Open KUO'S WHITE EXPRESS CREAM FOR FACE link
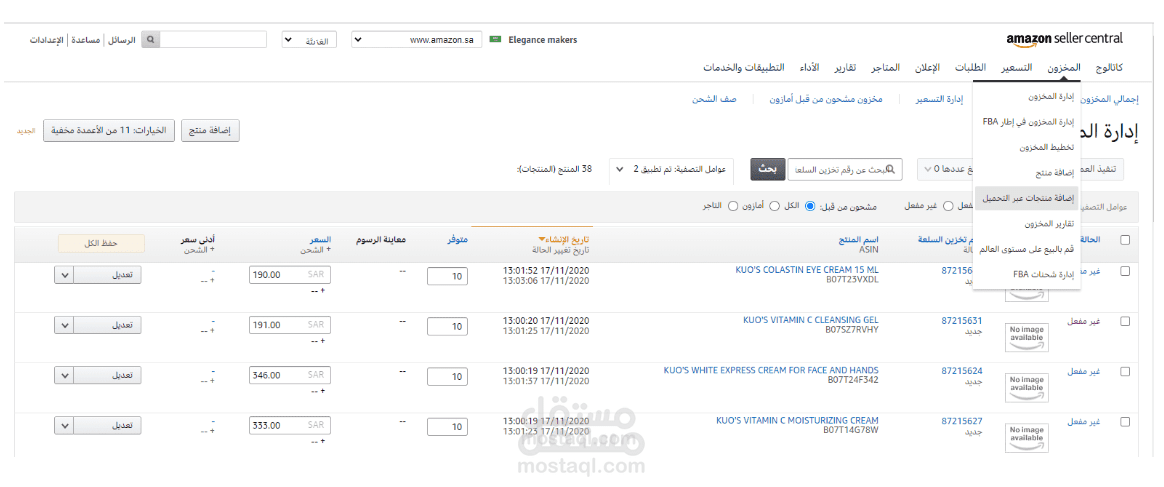 tap(771, 370)
